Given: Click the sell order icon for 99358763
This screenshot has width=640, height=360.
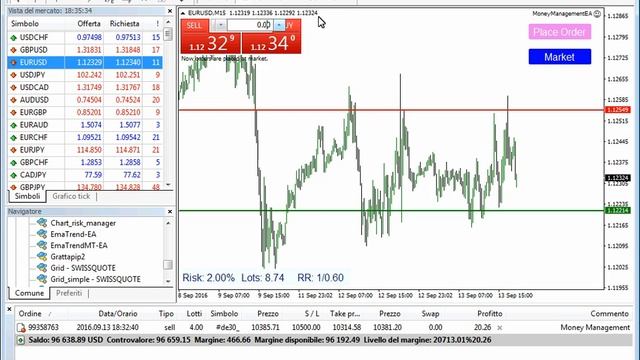Looking at the screenshot, I should coord(21,328).
